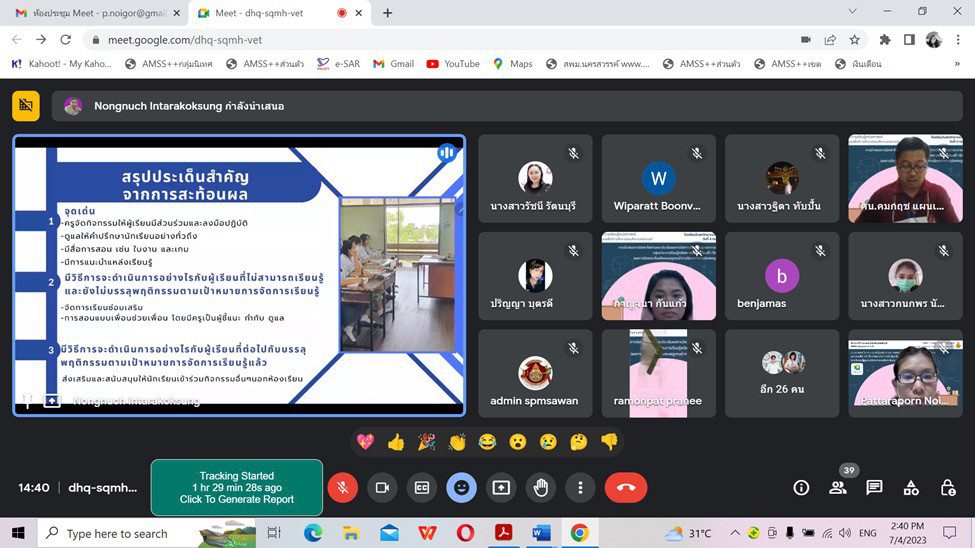Open the volume control in system tray
Screen dimensions: 975x548
(845, 533)
